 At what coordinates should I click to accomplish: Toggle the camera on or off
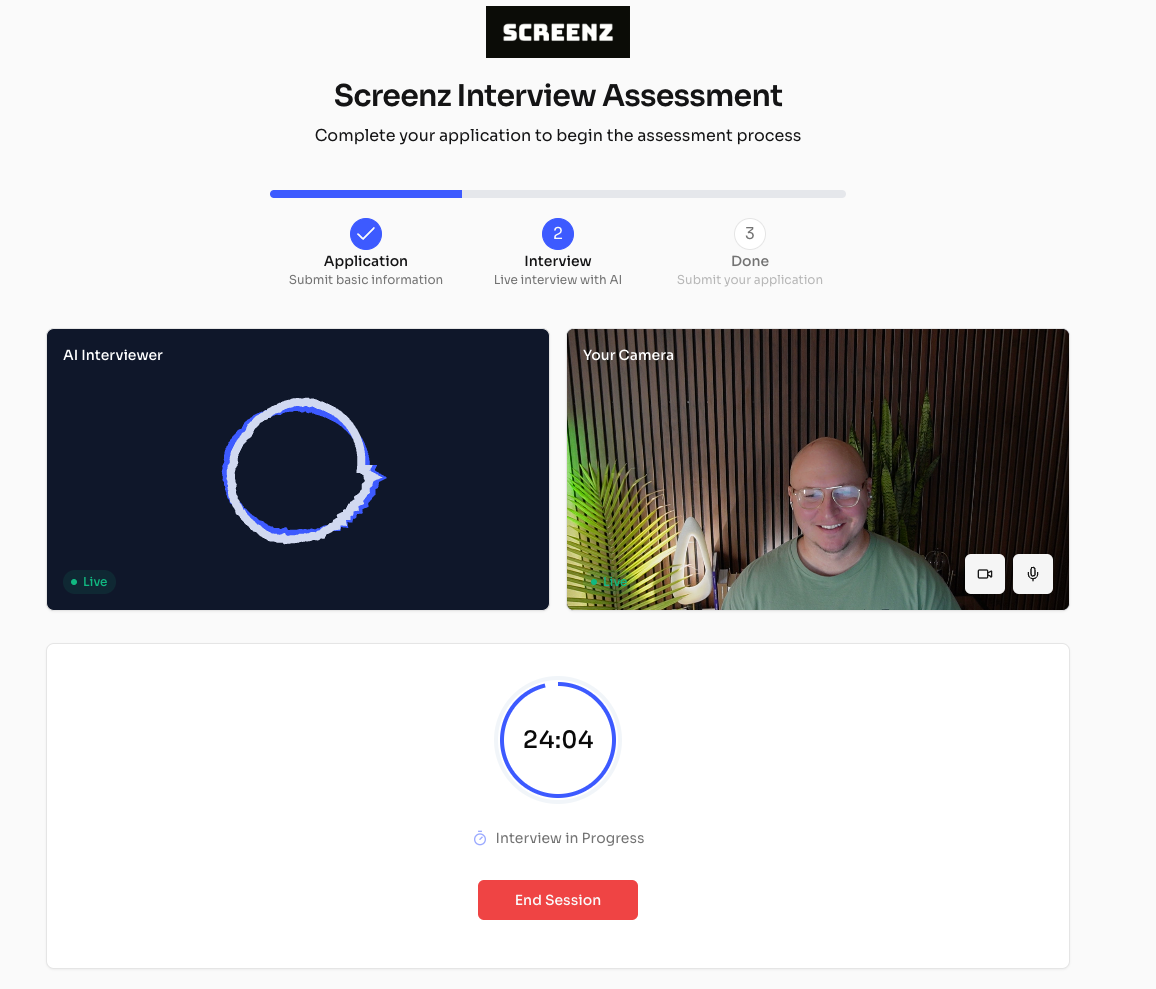pyautogui.click(x=984, y=574)
